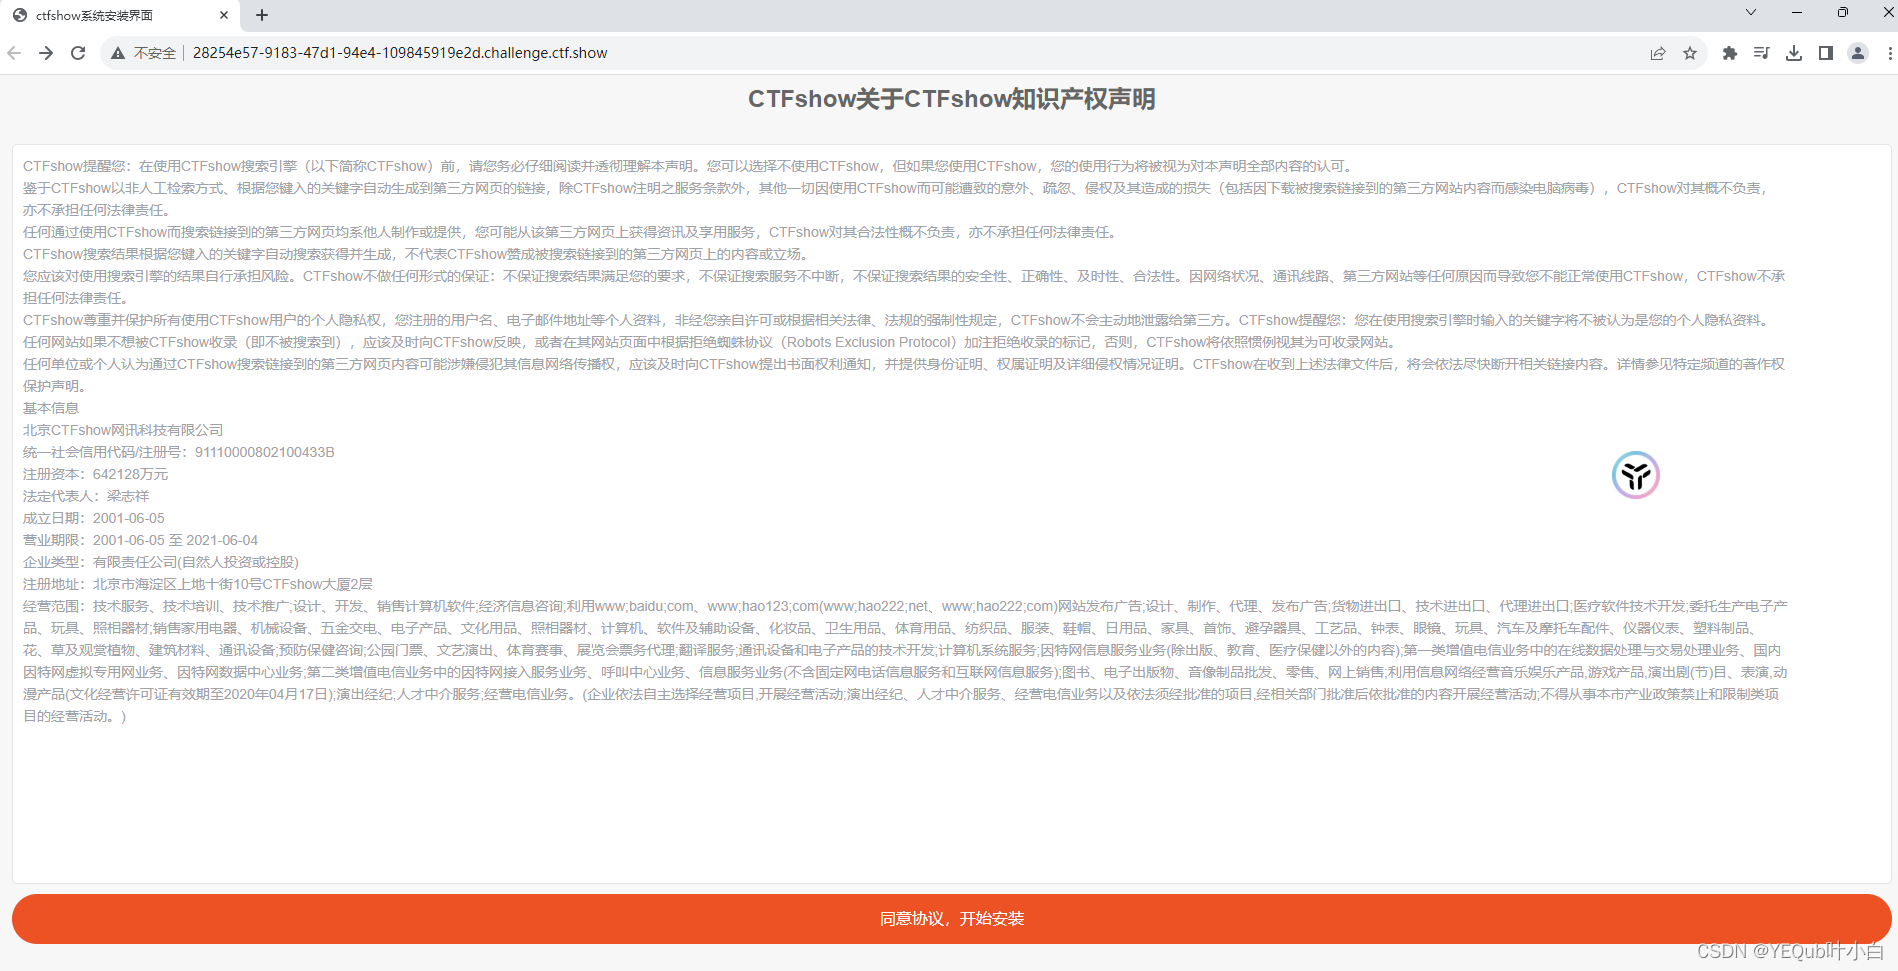This screenshot has width=1898, height=971.
Task: Bookmark this page with the star
Action: 1690,53
